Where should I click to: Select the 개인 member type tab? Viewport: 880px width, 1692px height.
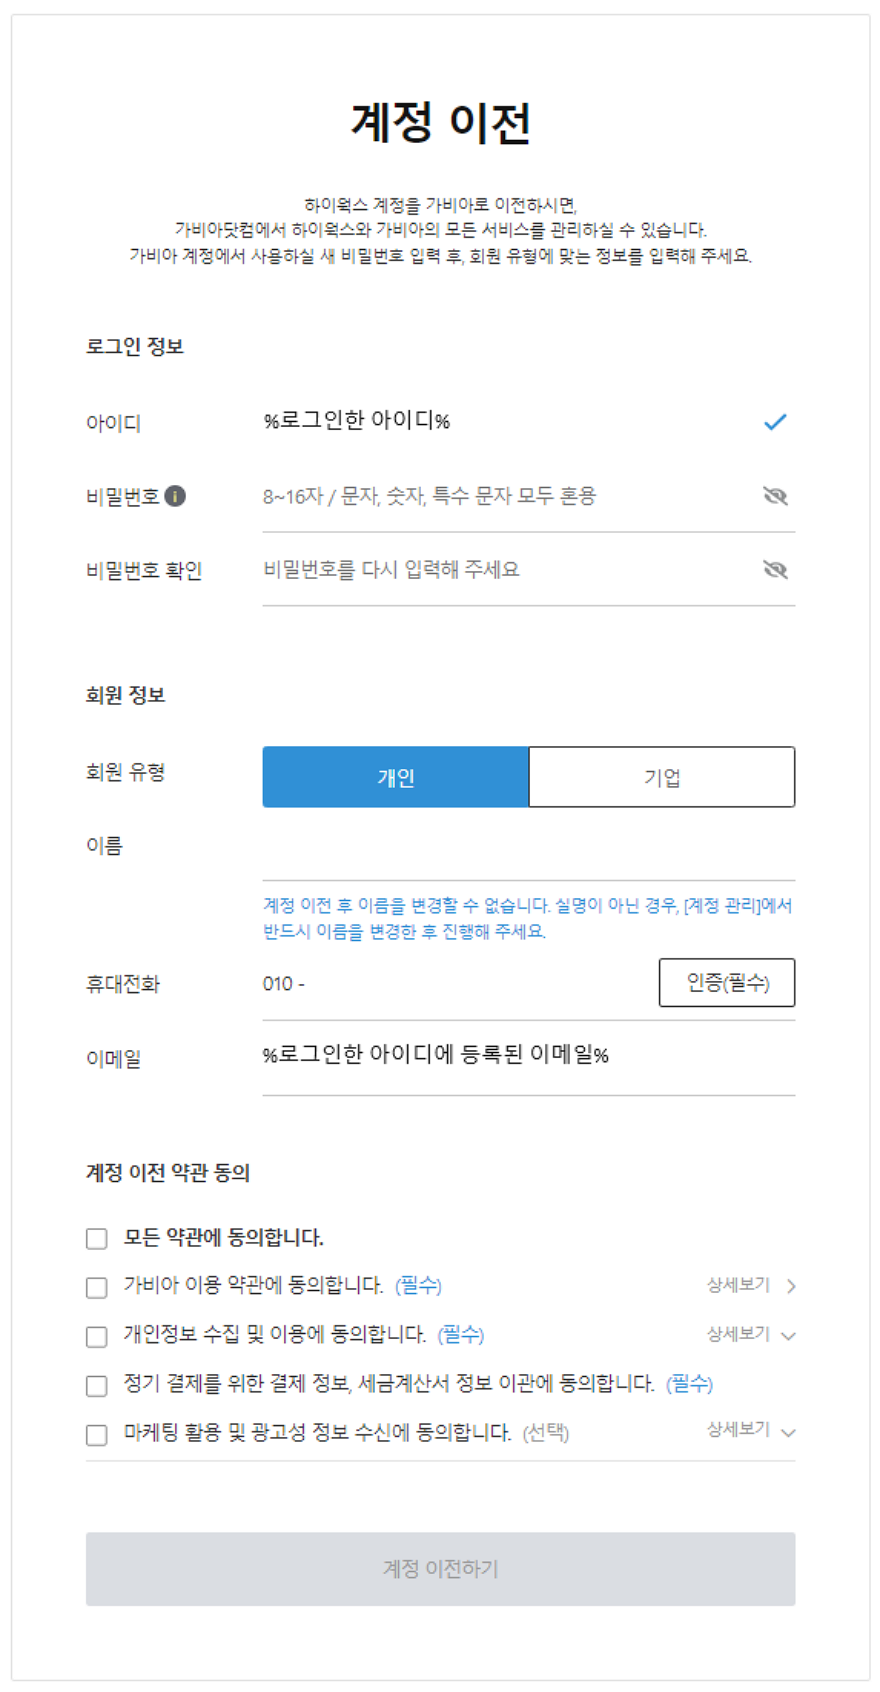[396, 777]
